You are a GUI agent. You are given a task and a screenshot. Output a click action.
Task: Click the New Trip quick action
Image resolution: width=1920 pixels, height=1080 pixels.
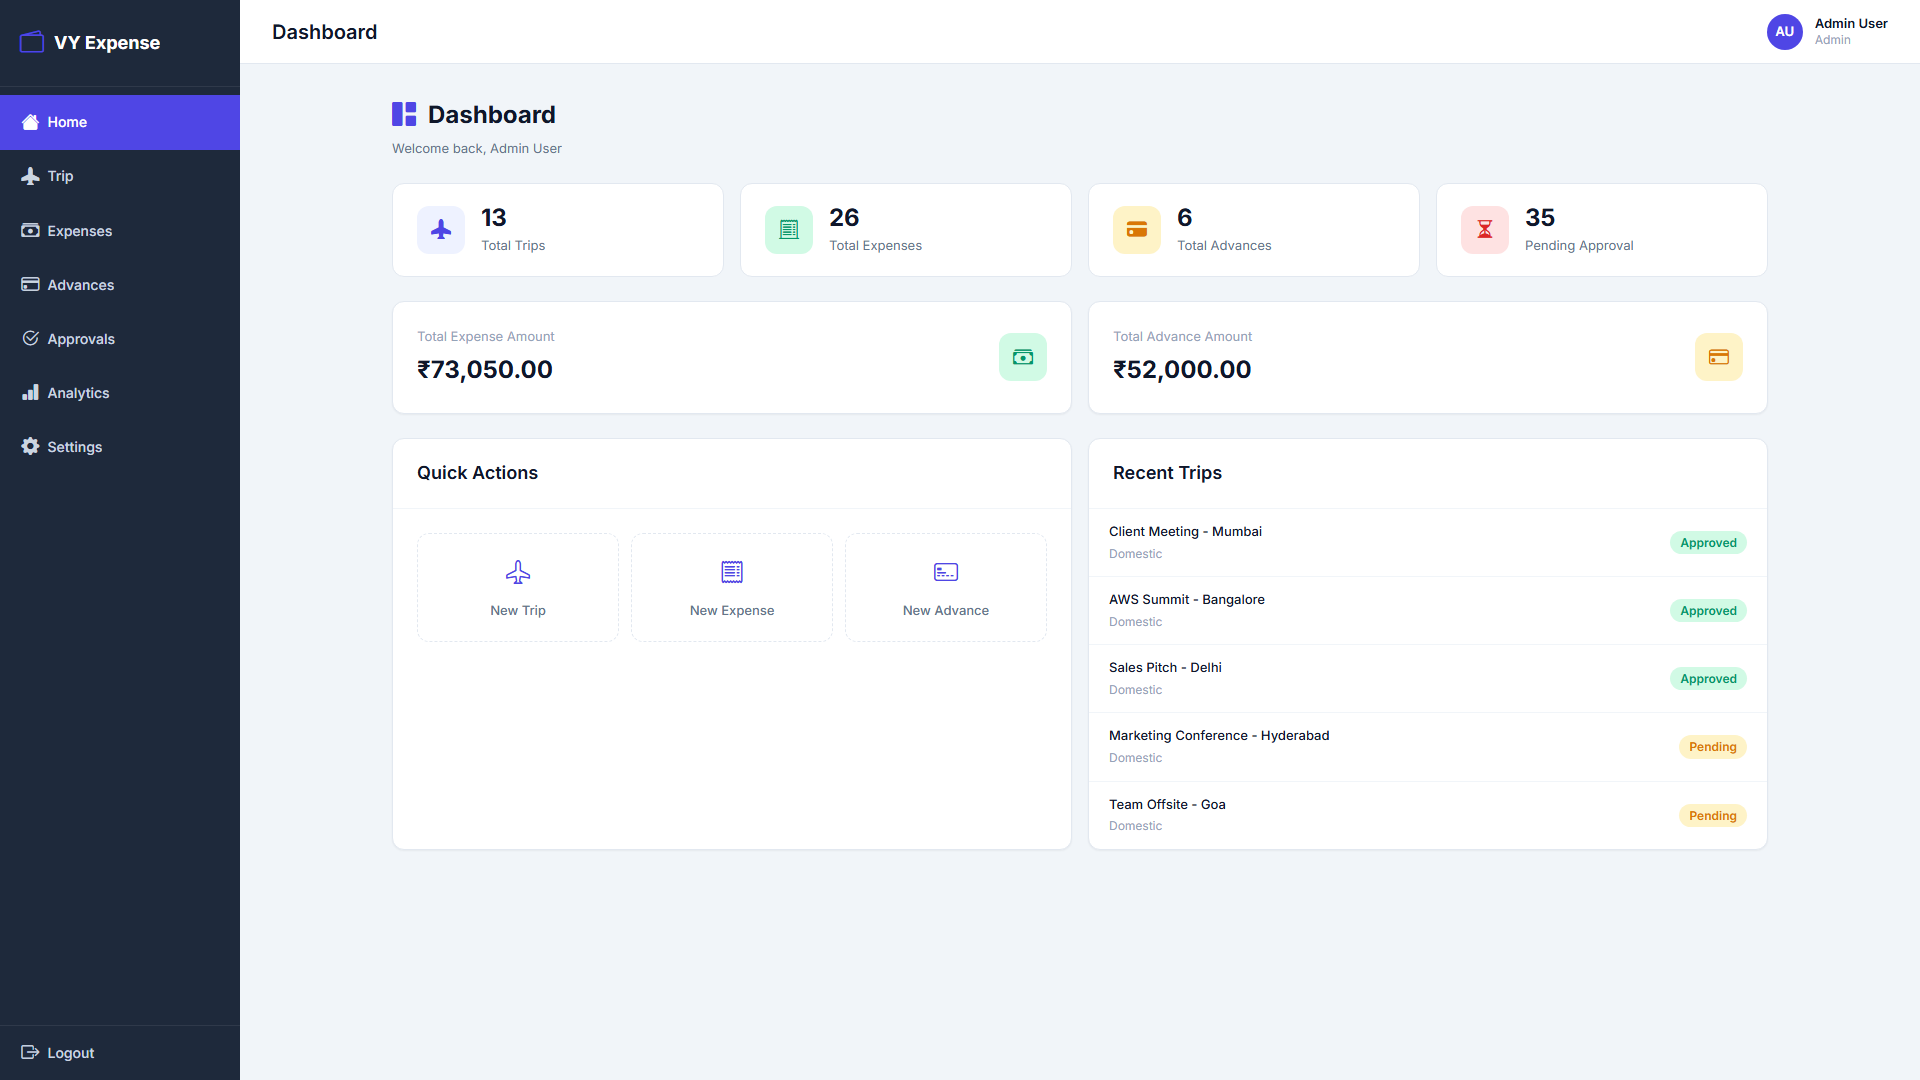(x=517, y=587)
